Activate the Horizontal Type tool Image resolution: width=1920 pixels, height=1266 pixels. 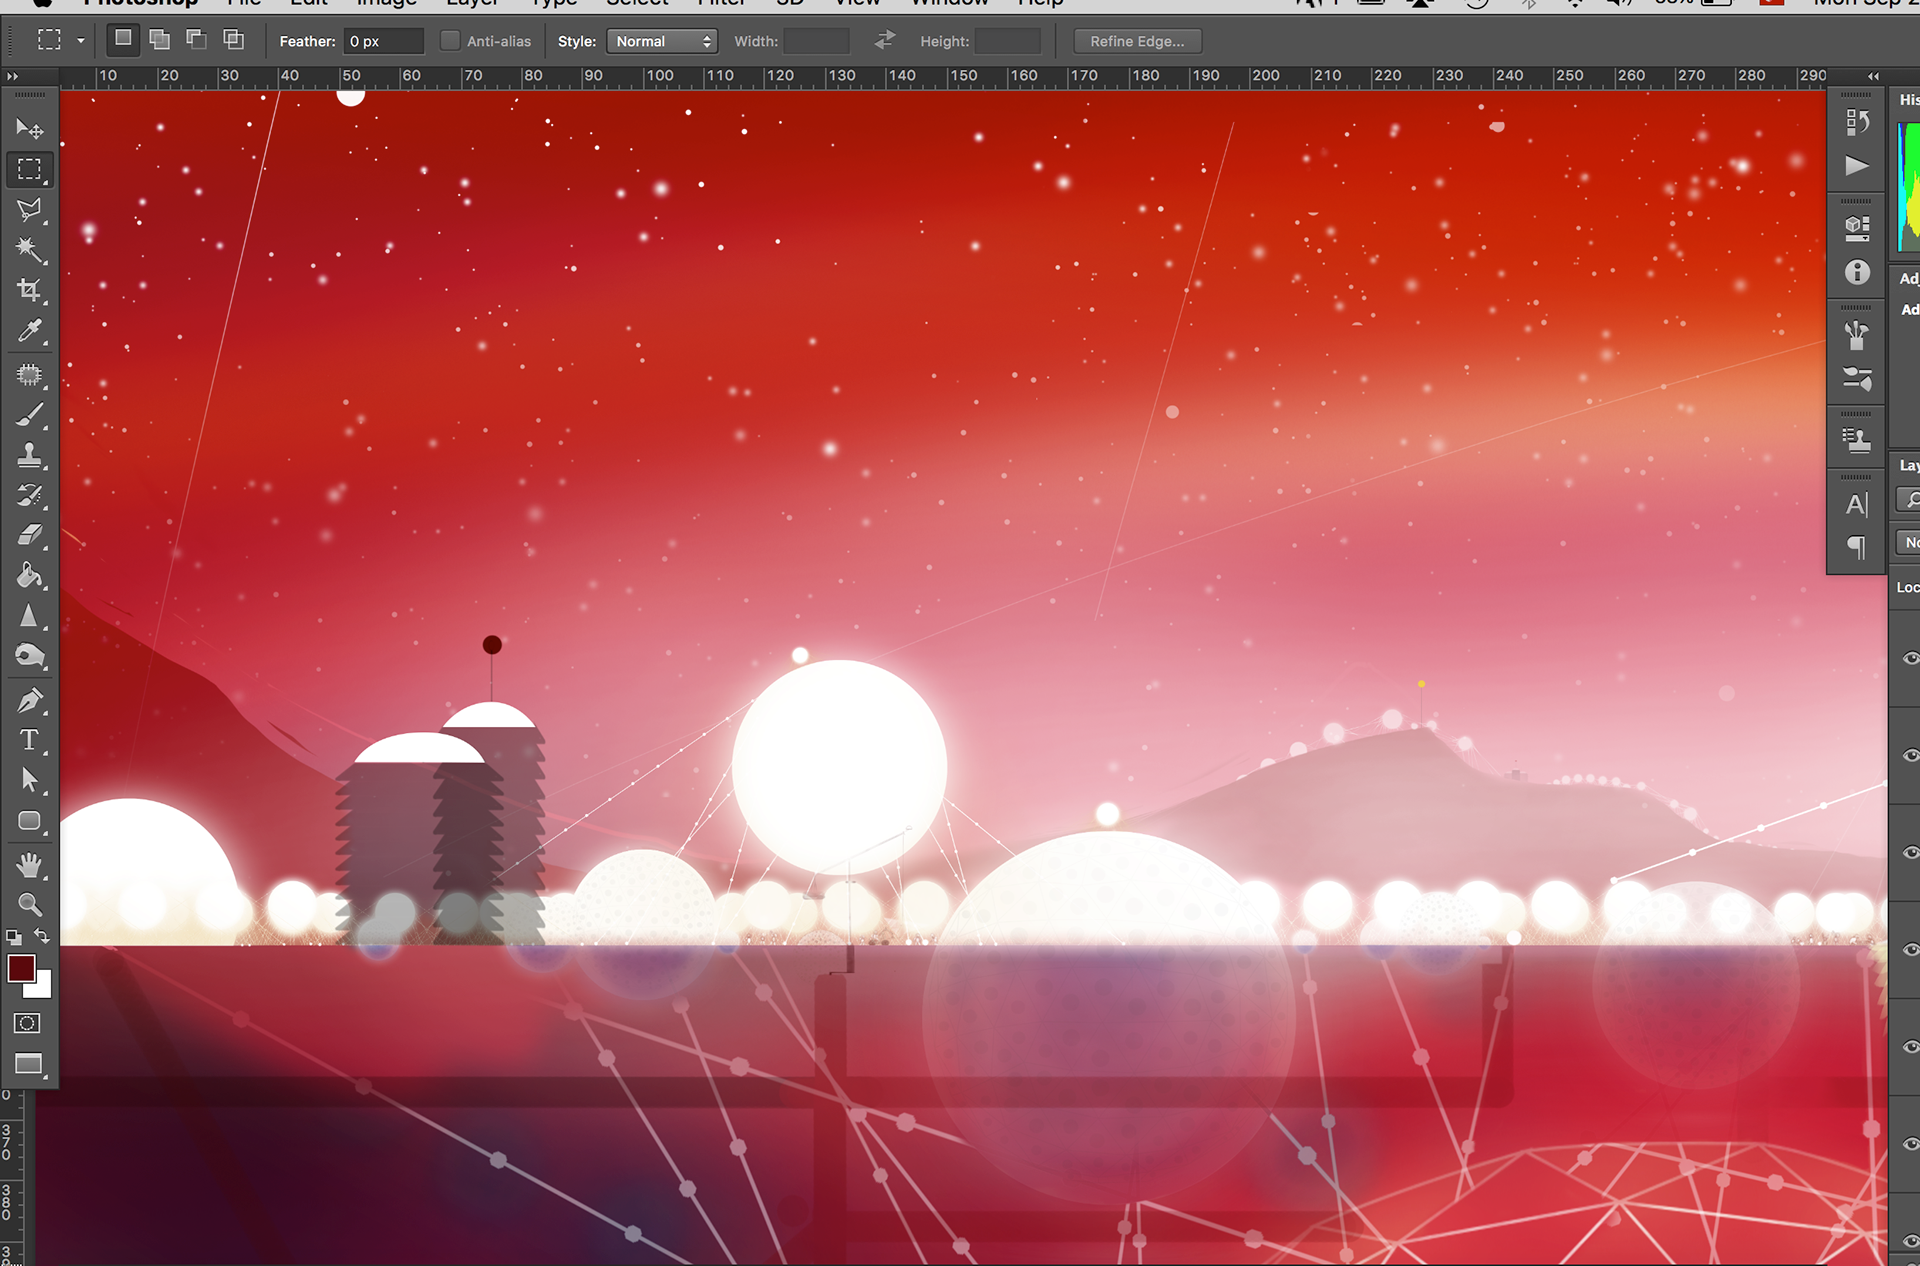coord(29,741)
